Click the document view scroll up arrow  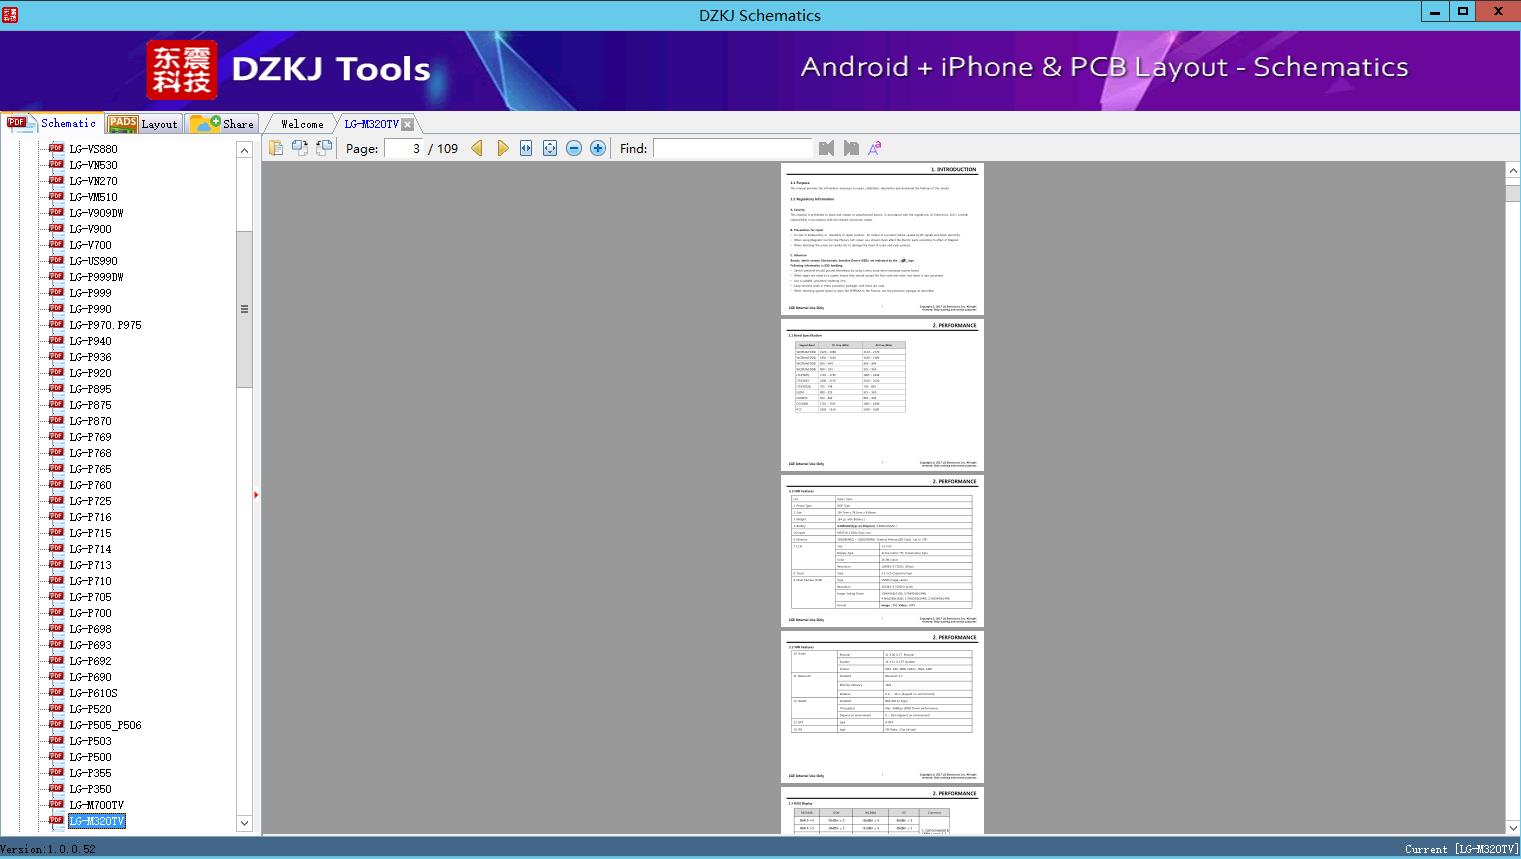pos(1513,171)
